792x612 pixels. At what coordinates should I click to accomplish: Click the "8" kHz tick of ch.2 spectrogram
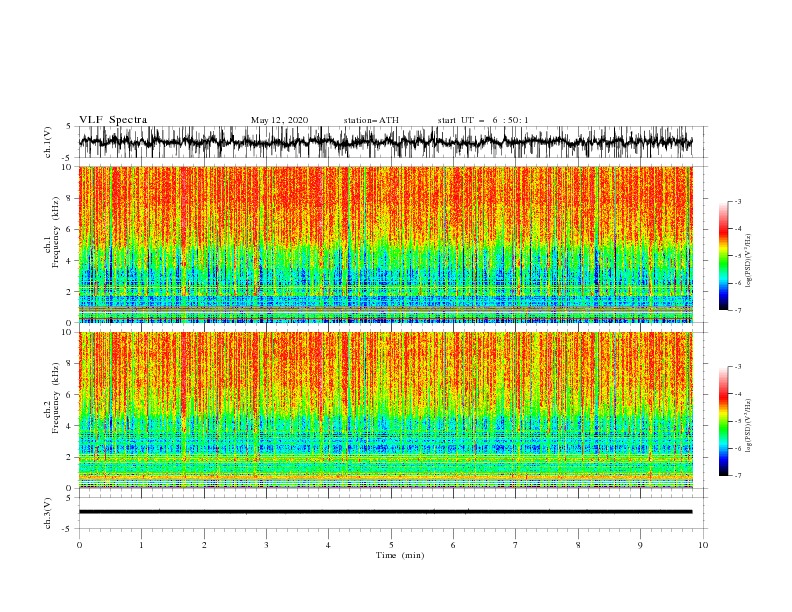(70, 364)
